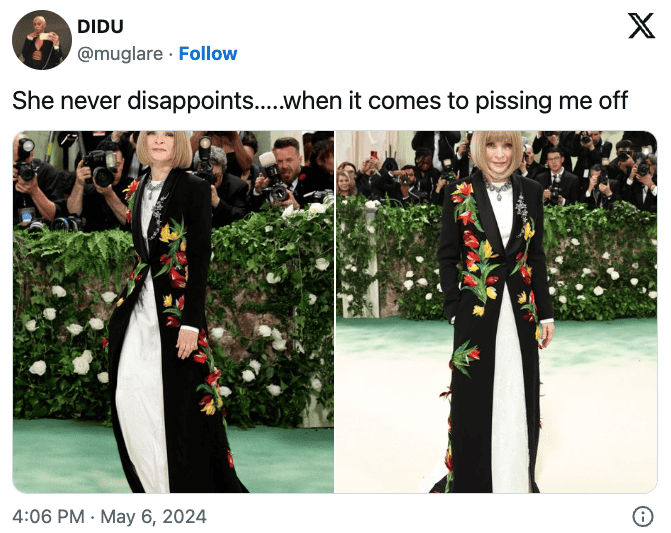Click the X logo icon

641,26
